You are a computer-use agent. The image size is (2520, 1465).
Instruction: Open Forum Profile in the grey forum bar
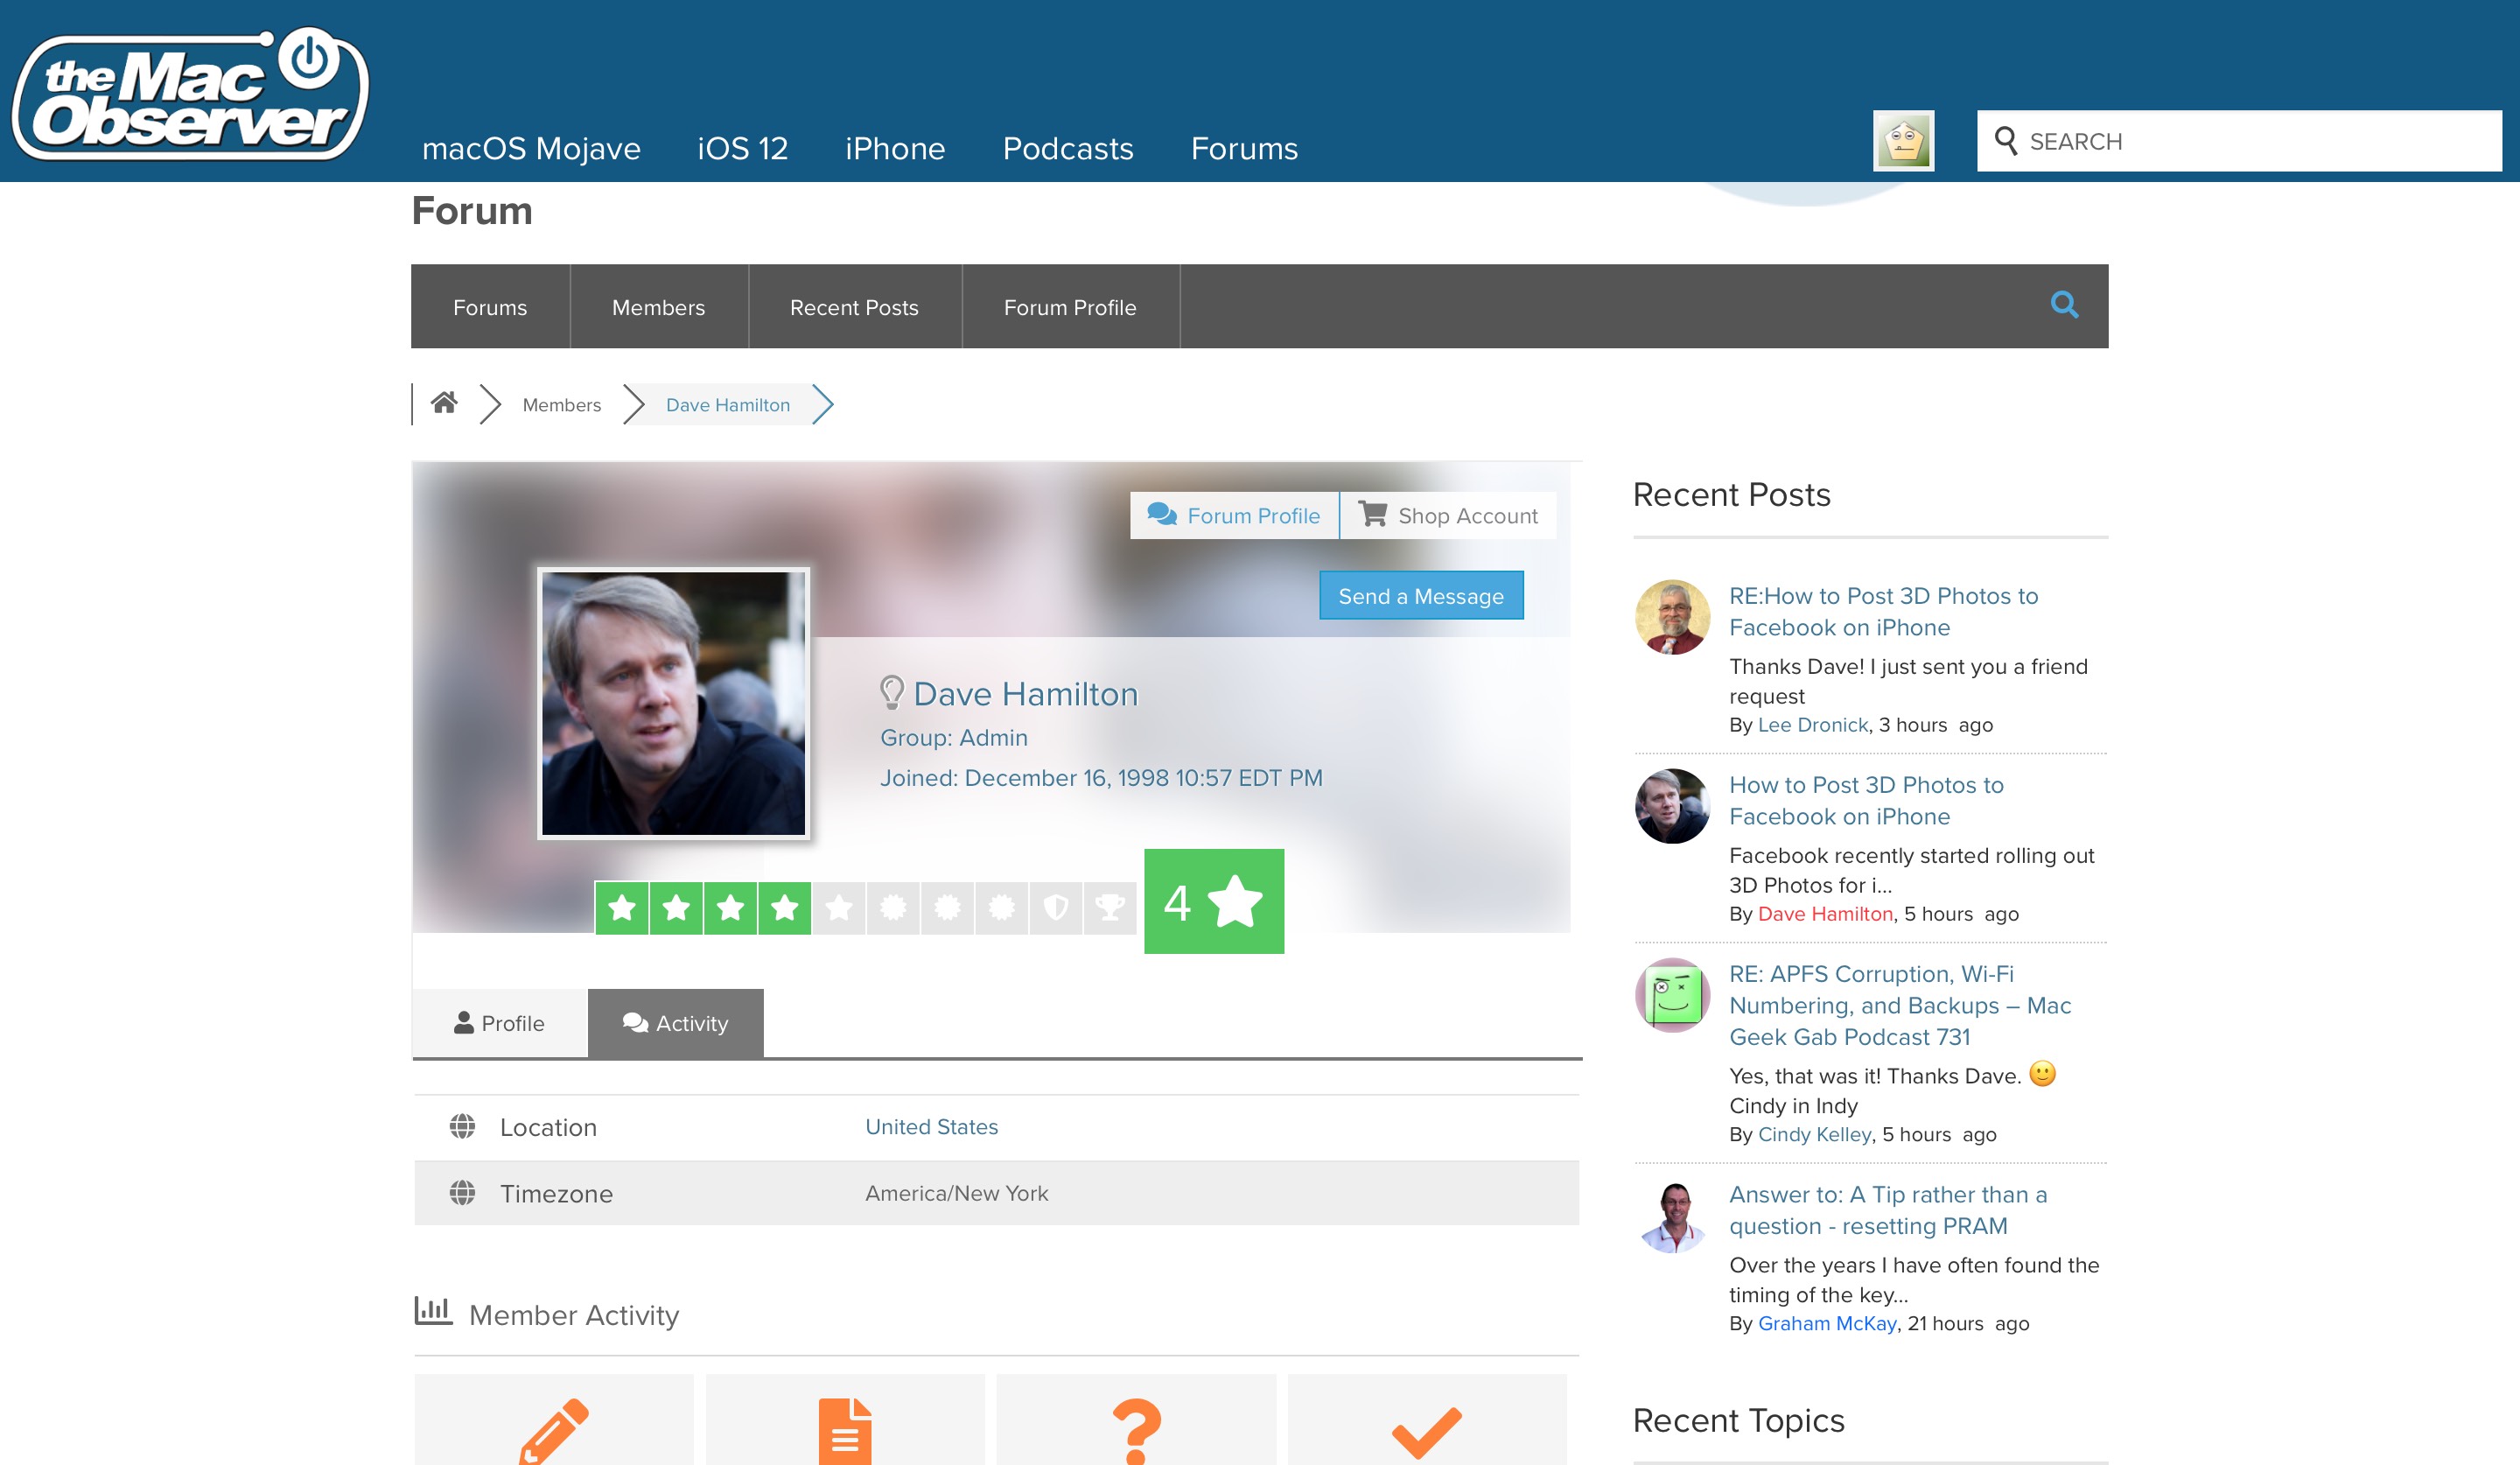pos(1070,307)
